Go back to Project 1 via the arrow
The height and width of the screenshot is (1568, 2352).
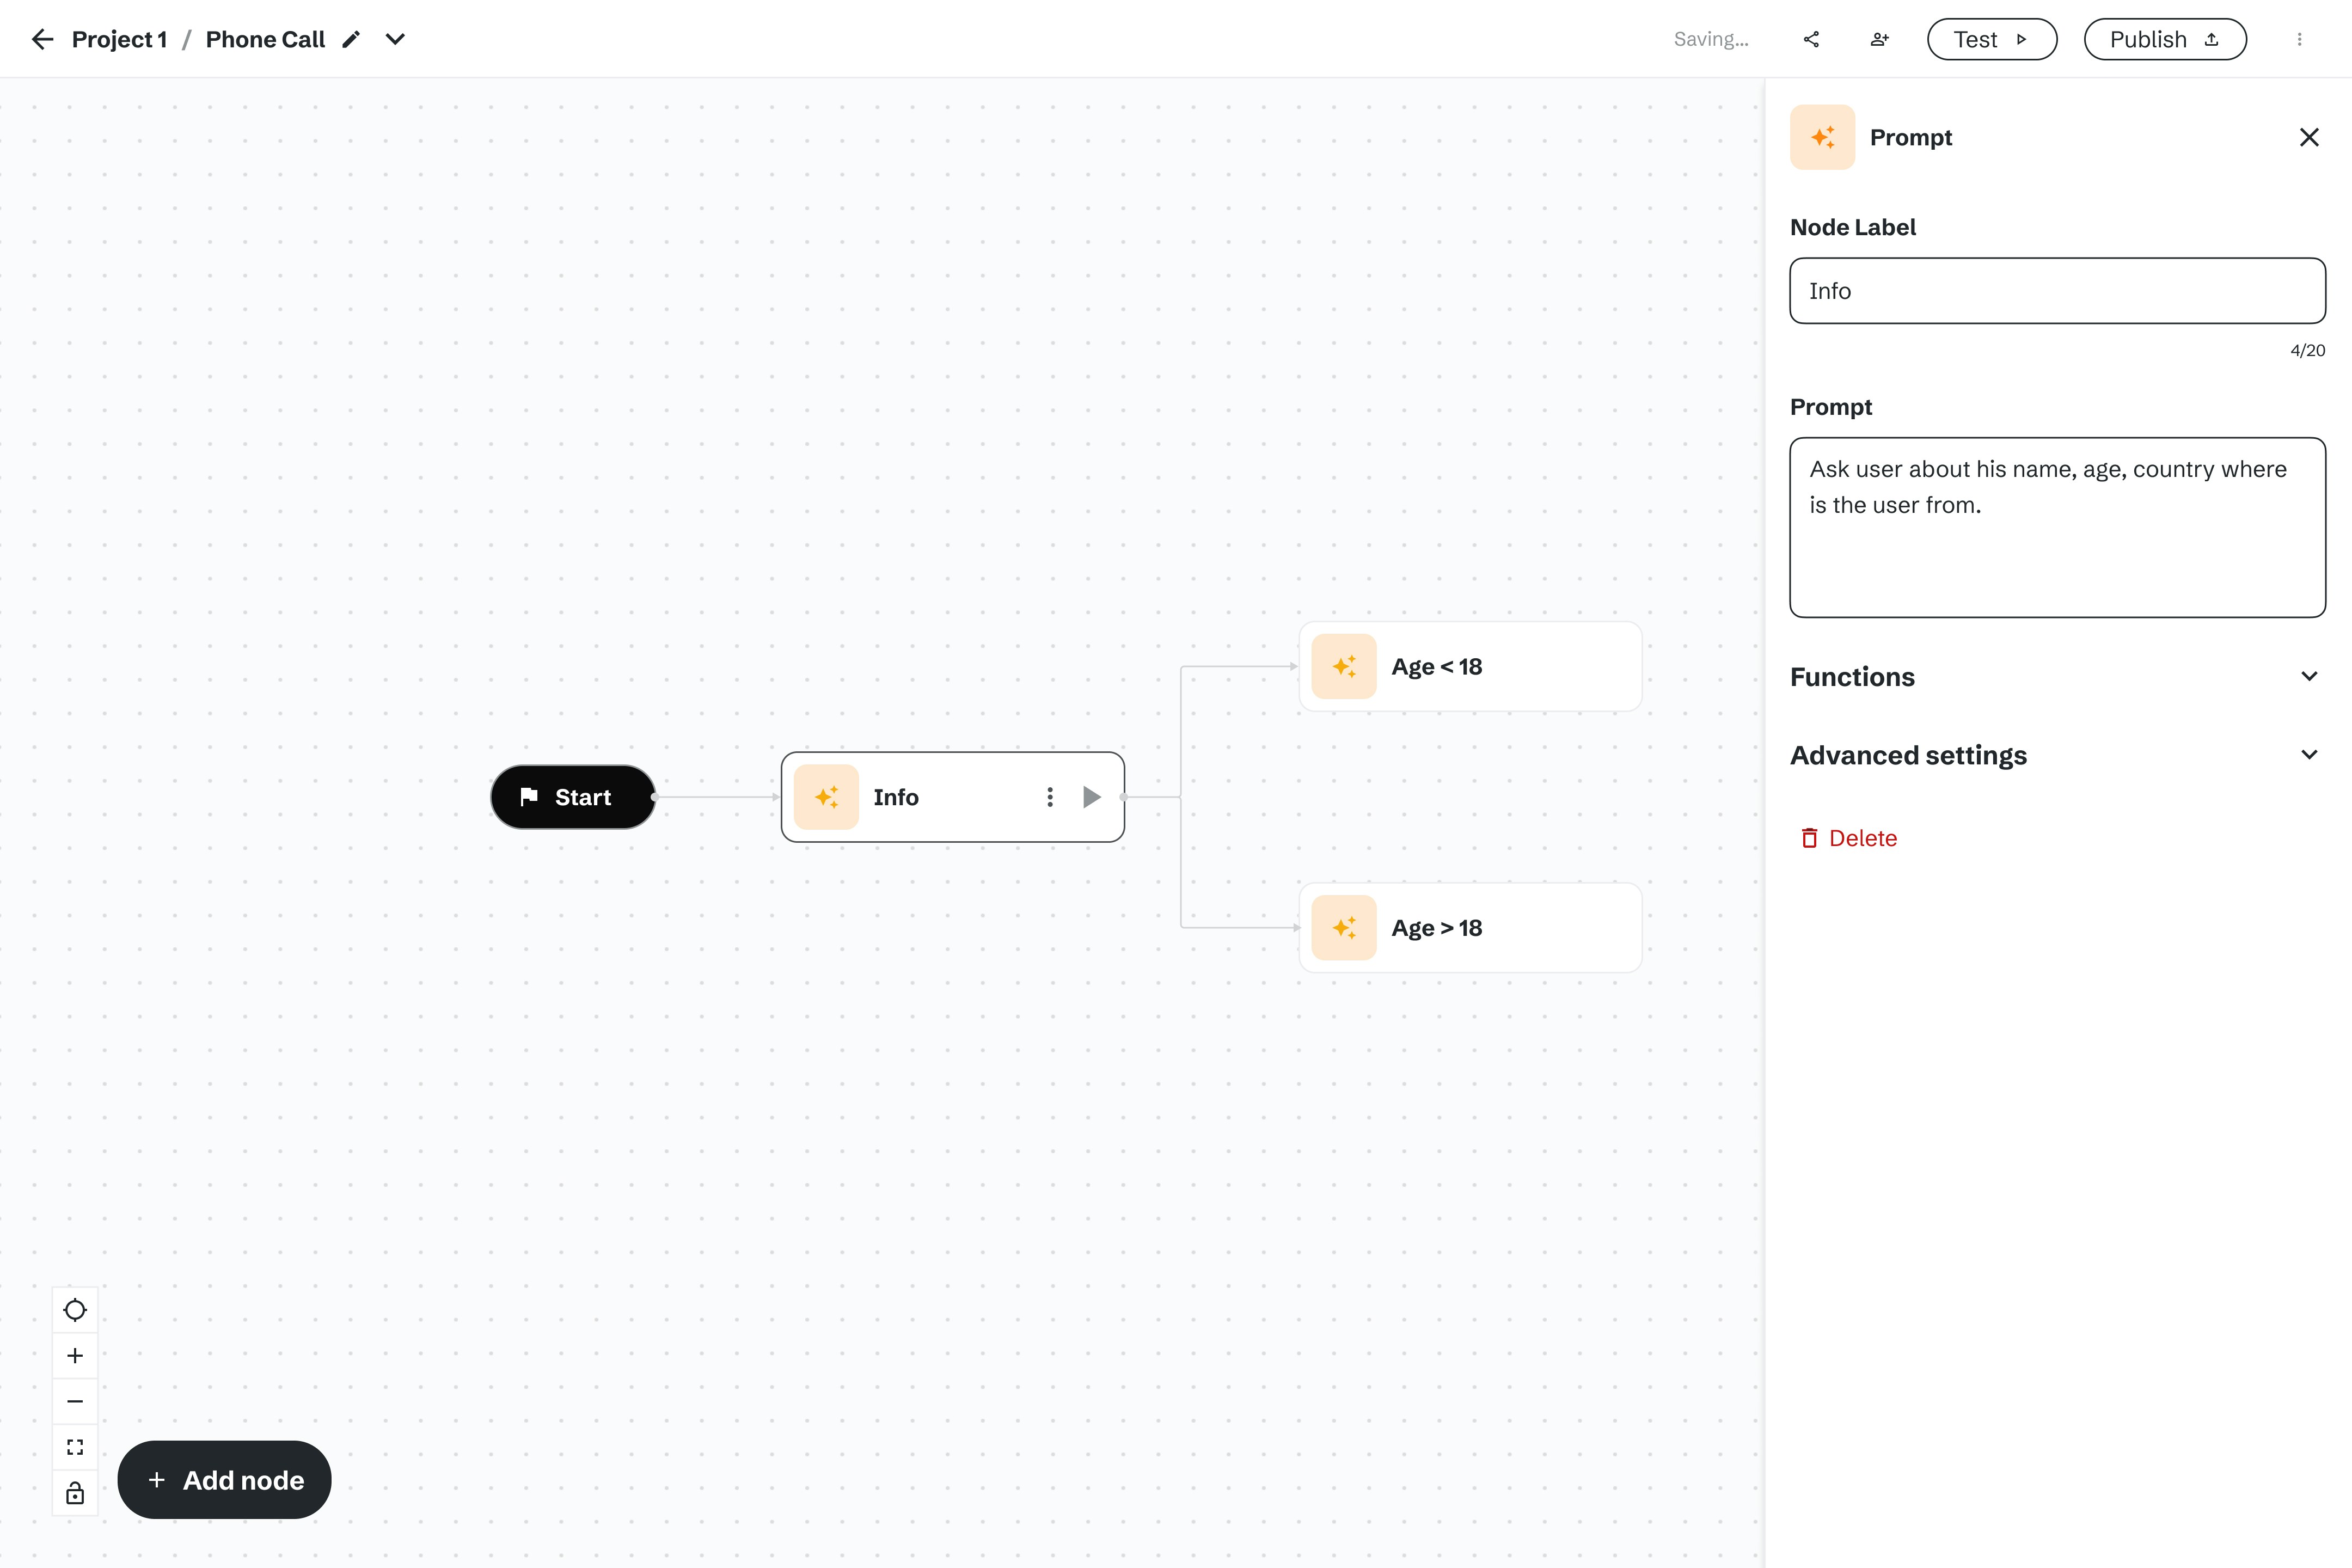click(x=42, y=39)
